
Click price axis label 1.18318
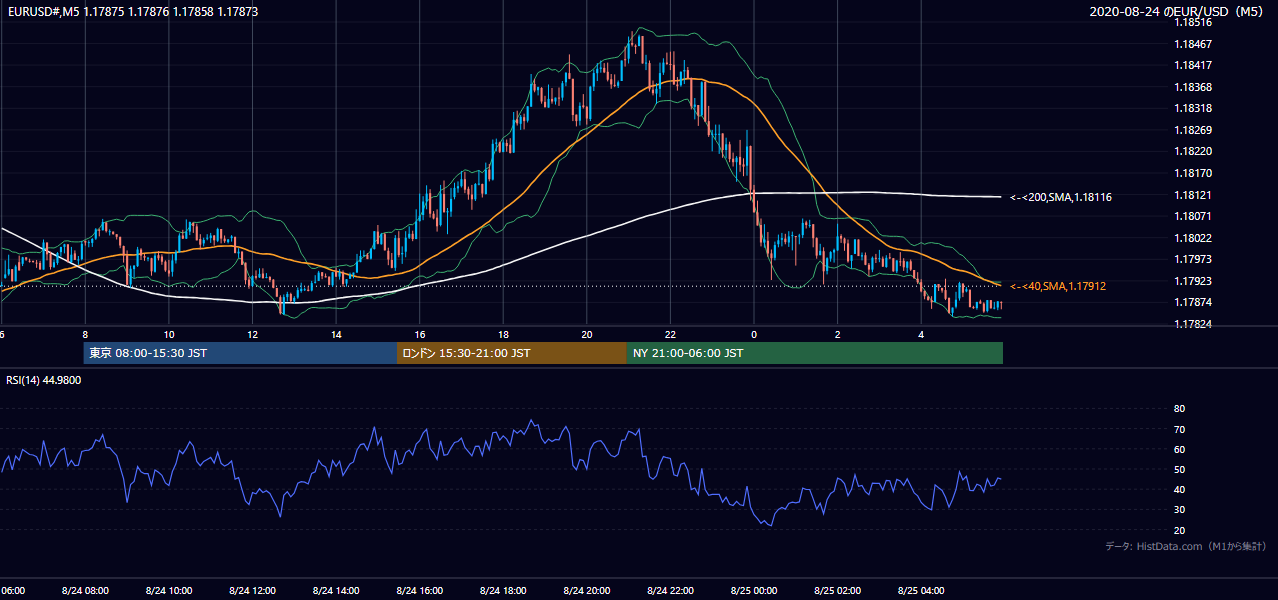[1194, 108]
